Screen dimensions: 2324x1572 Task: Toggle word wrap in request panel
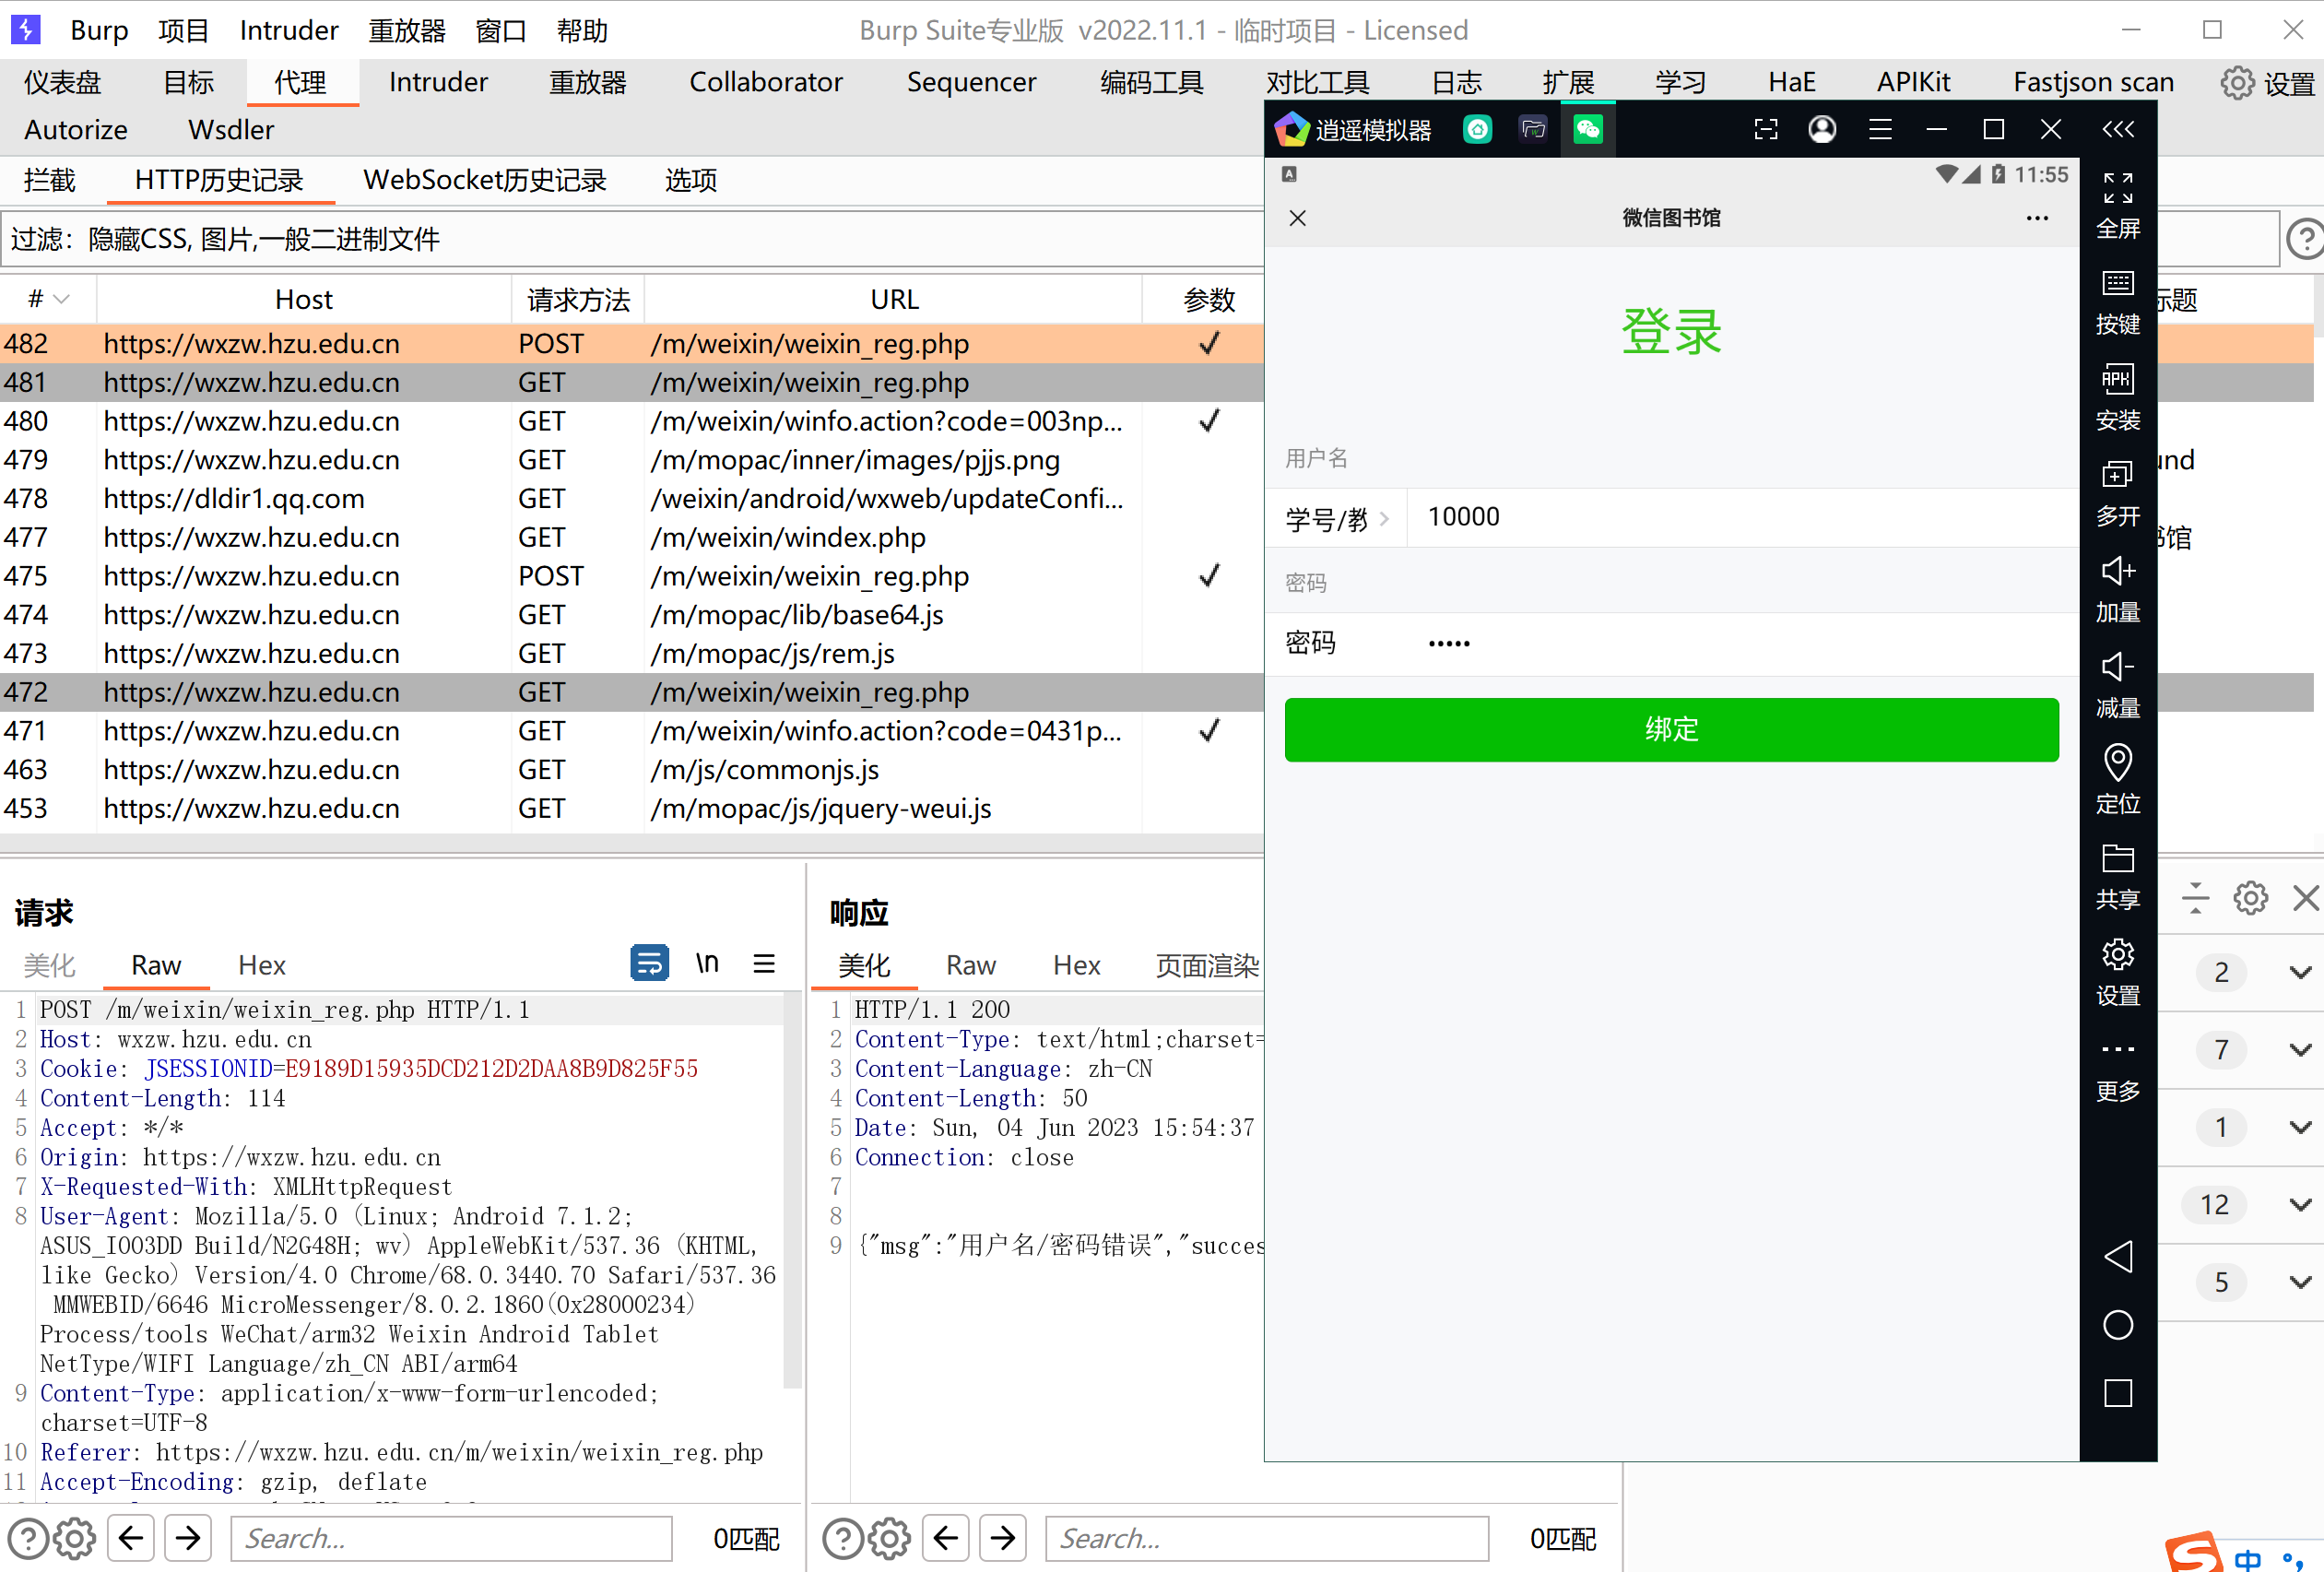649,963
